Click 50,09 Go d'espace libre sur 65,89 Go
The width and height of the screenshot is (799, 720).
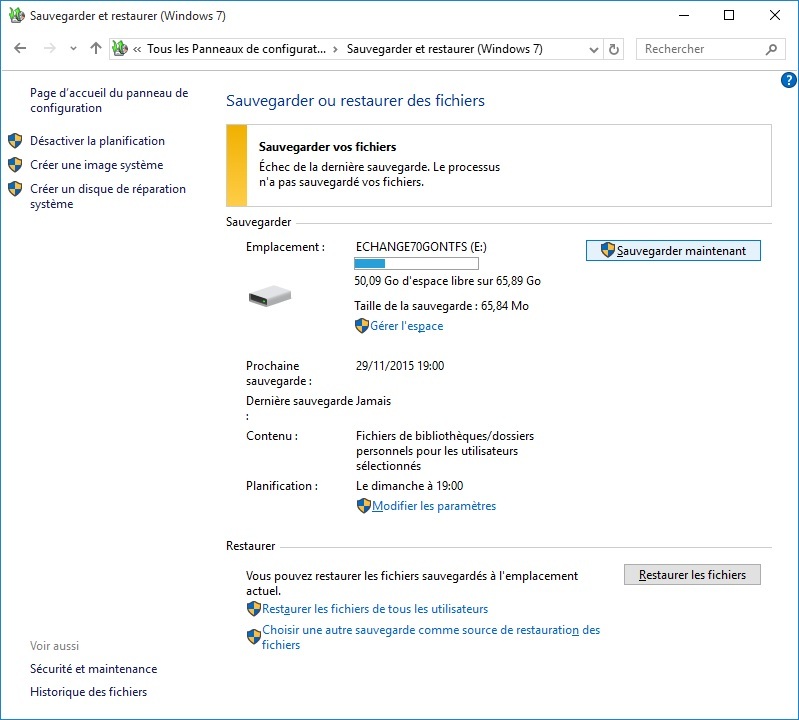[x=447, y=281]
